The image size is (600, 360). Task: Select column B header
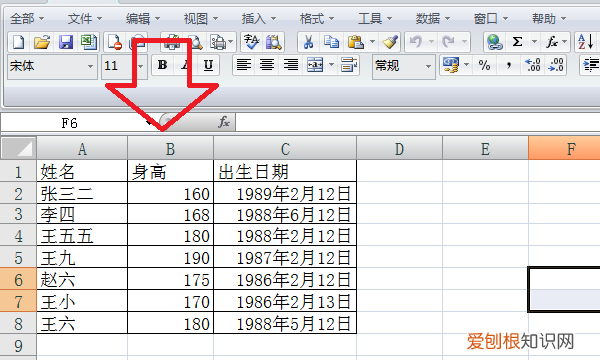pos(170,148)
